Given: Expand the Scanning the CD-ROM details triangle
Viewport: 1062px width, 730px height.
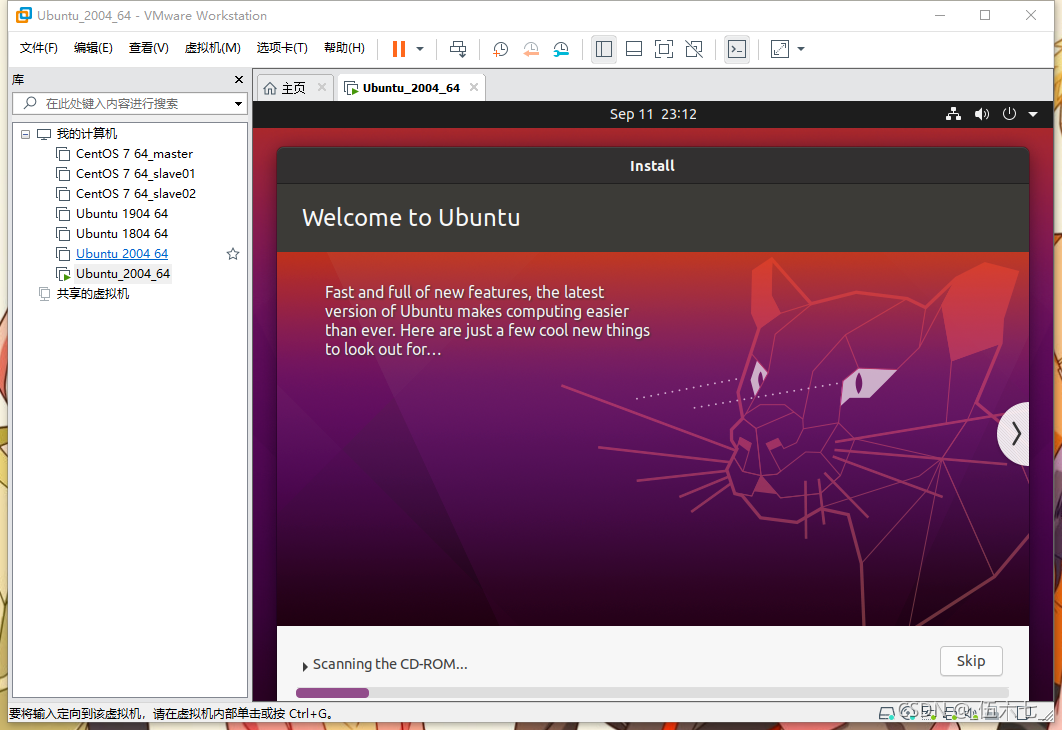Looking at the screenshot, I should [x=305, y=666].
